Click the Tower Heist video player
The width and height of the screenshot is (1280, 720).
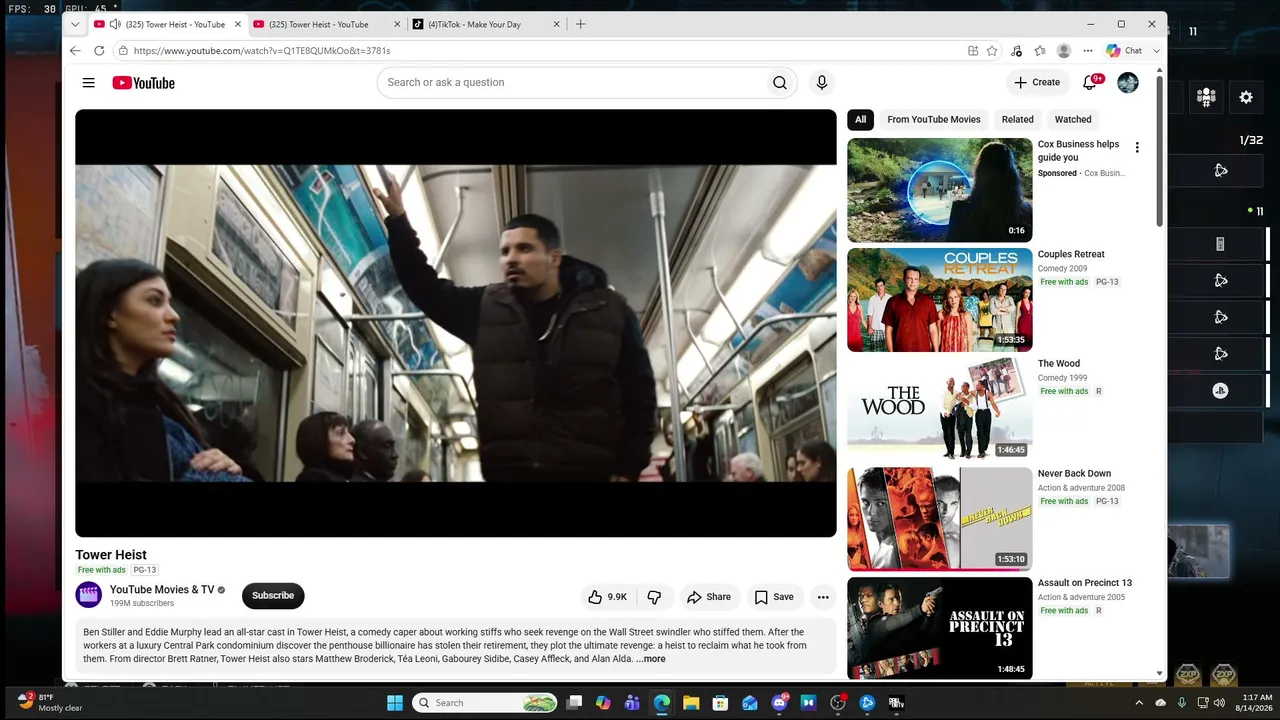(x=456, y=323)
